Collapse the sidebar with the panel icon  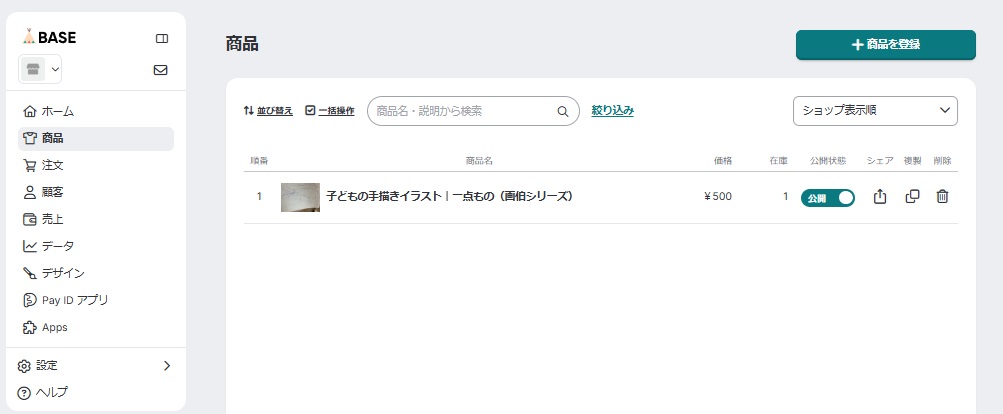[x=162, y=38]
